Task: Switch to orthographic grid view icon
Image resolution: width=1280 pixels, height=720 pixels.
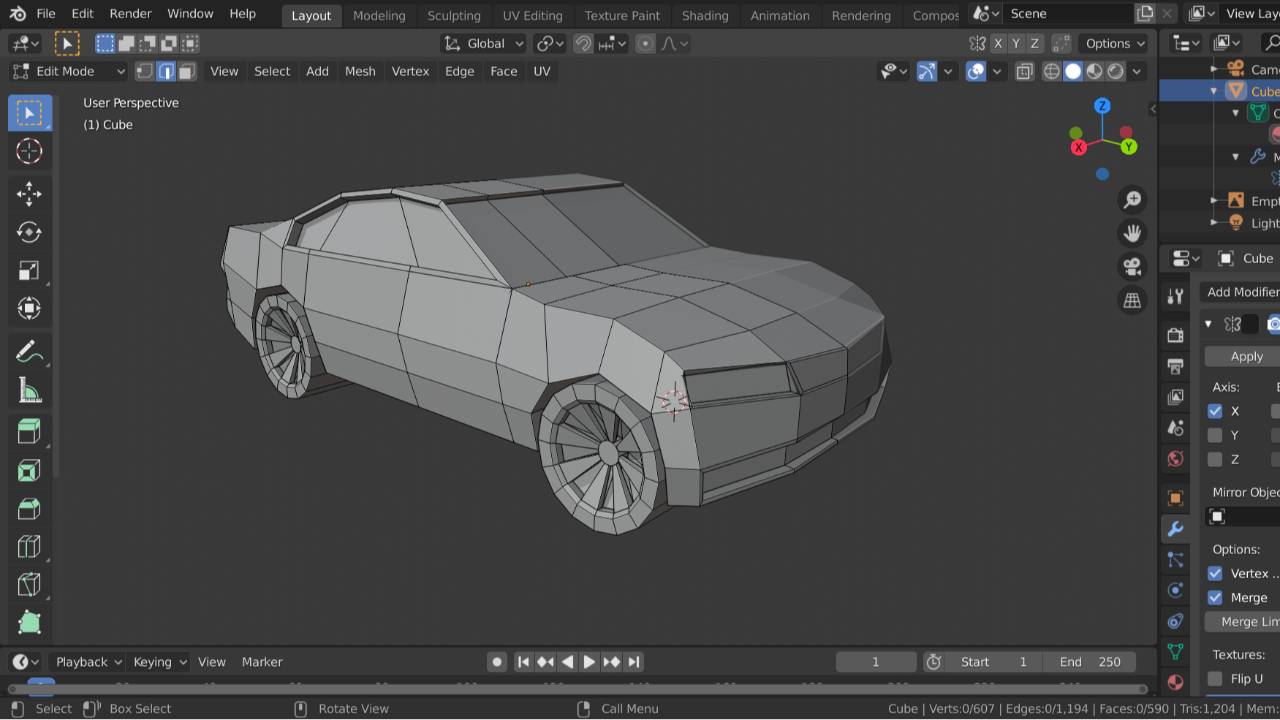Action: pyautogui.click(x=1132, y=300)
